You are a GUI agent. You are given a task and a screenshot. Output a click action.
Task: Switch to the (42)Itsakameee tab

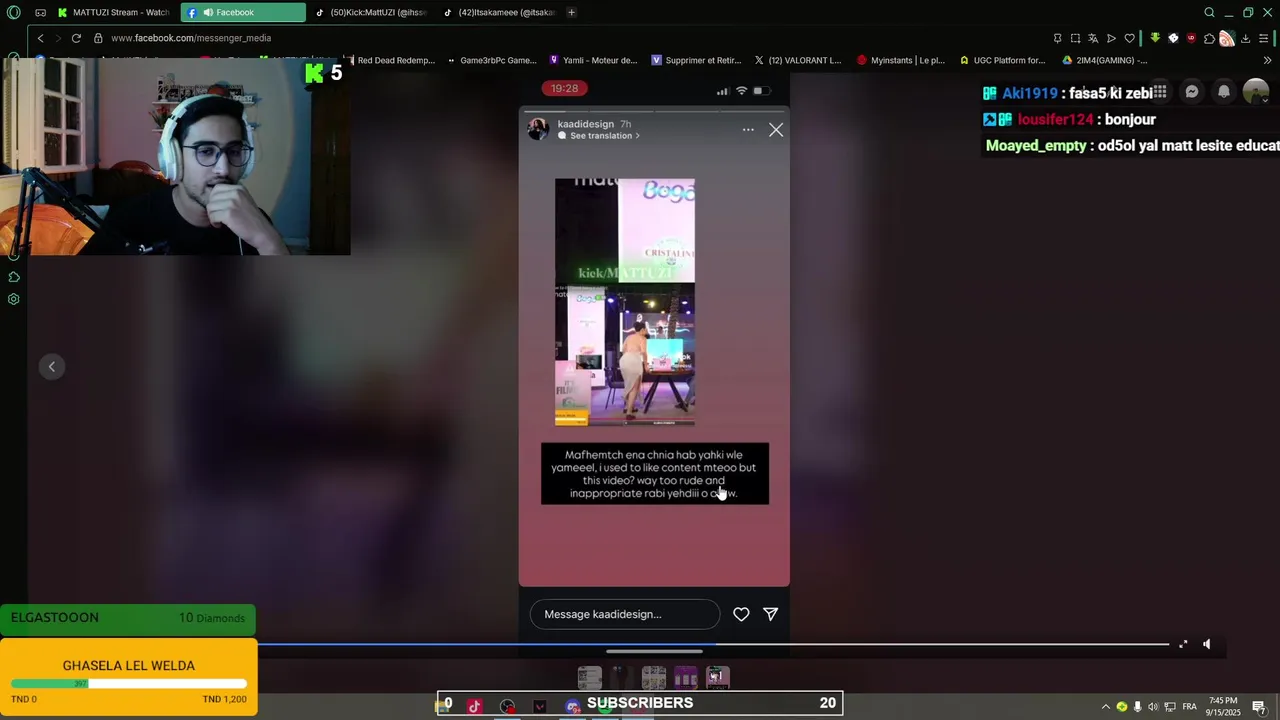point(499,12)
